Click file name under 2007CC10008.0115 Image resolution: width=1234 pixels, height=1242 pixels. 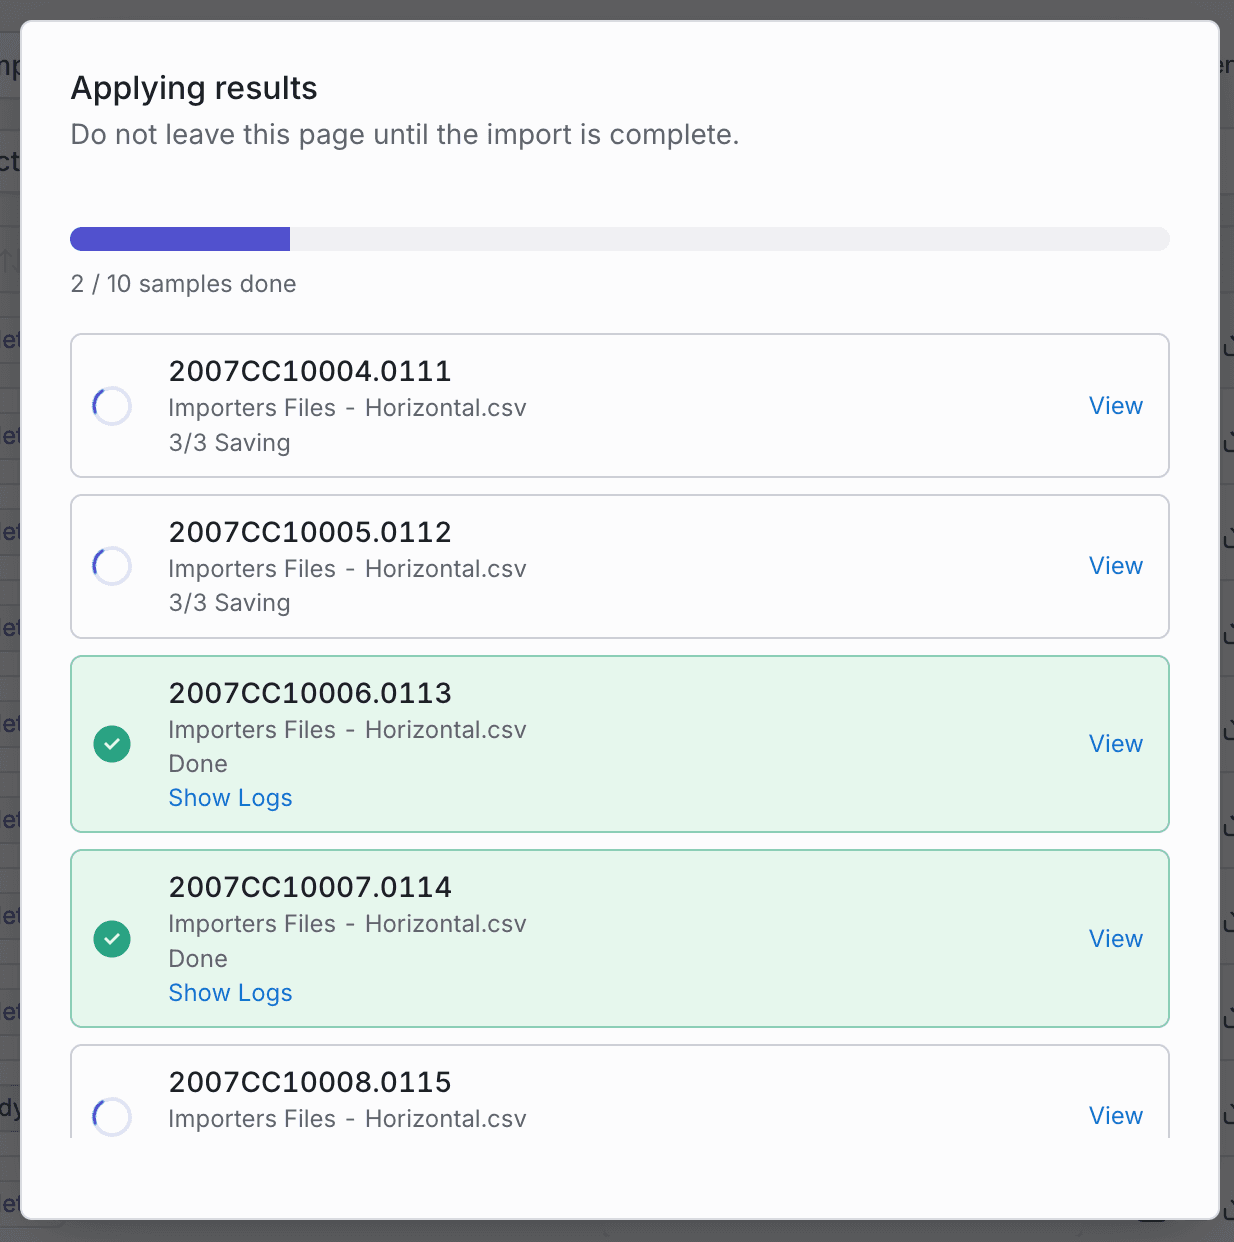pos(347,1119)
